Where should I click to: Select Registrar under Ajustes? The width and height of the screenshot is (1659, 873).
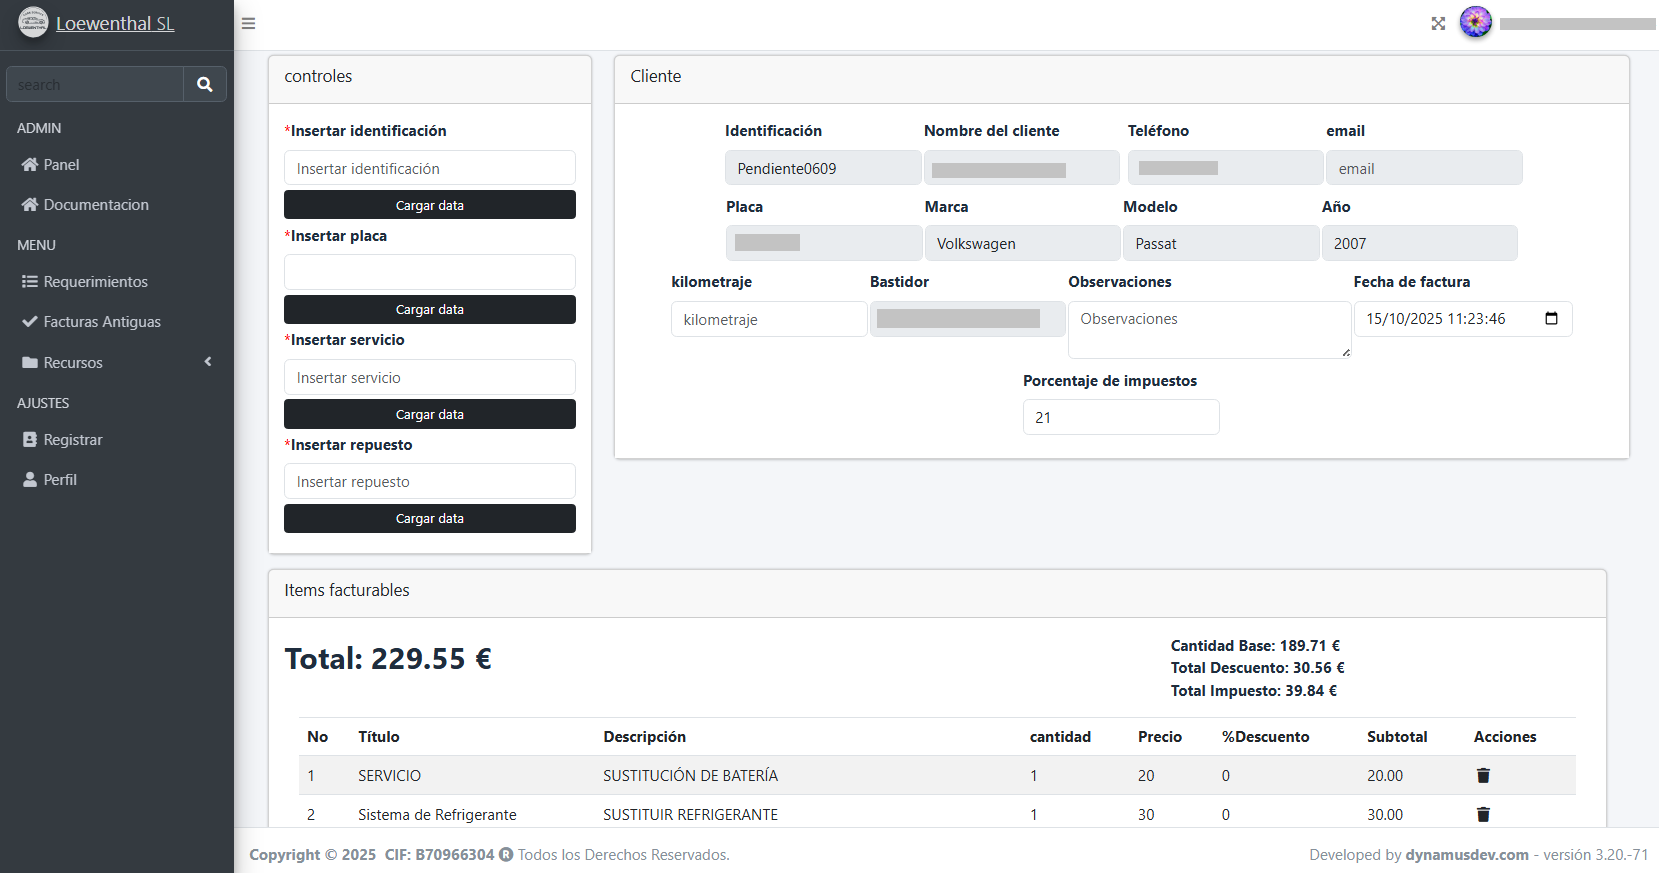tap(73, 440)
